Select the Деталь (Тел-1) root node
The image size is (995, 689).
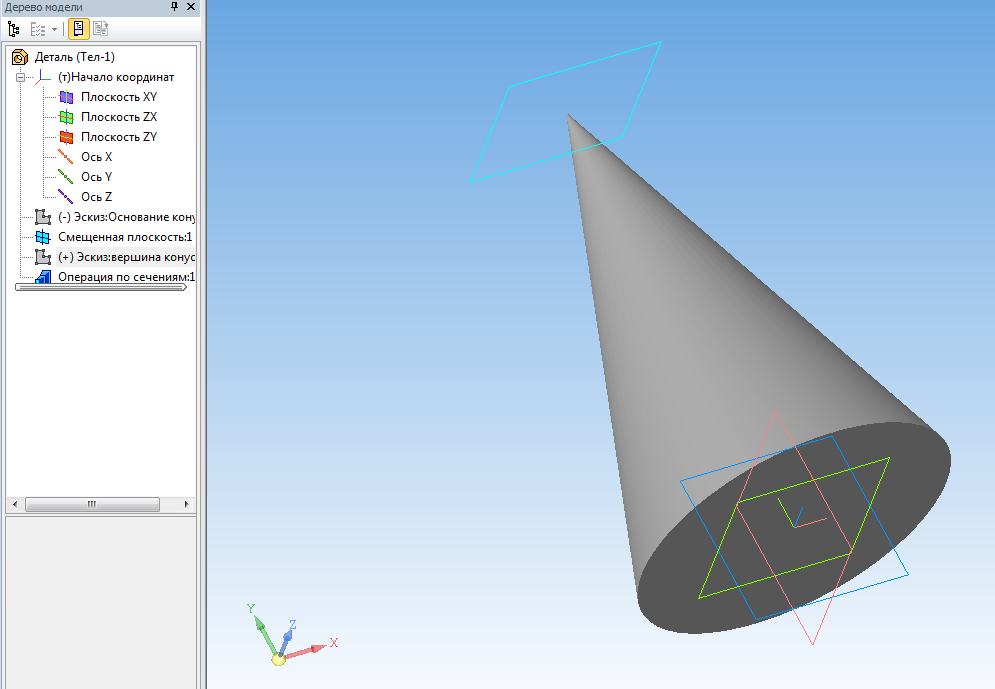pos(75,57)
